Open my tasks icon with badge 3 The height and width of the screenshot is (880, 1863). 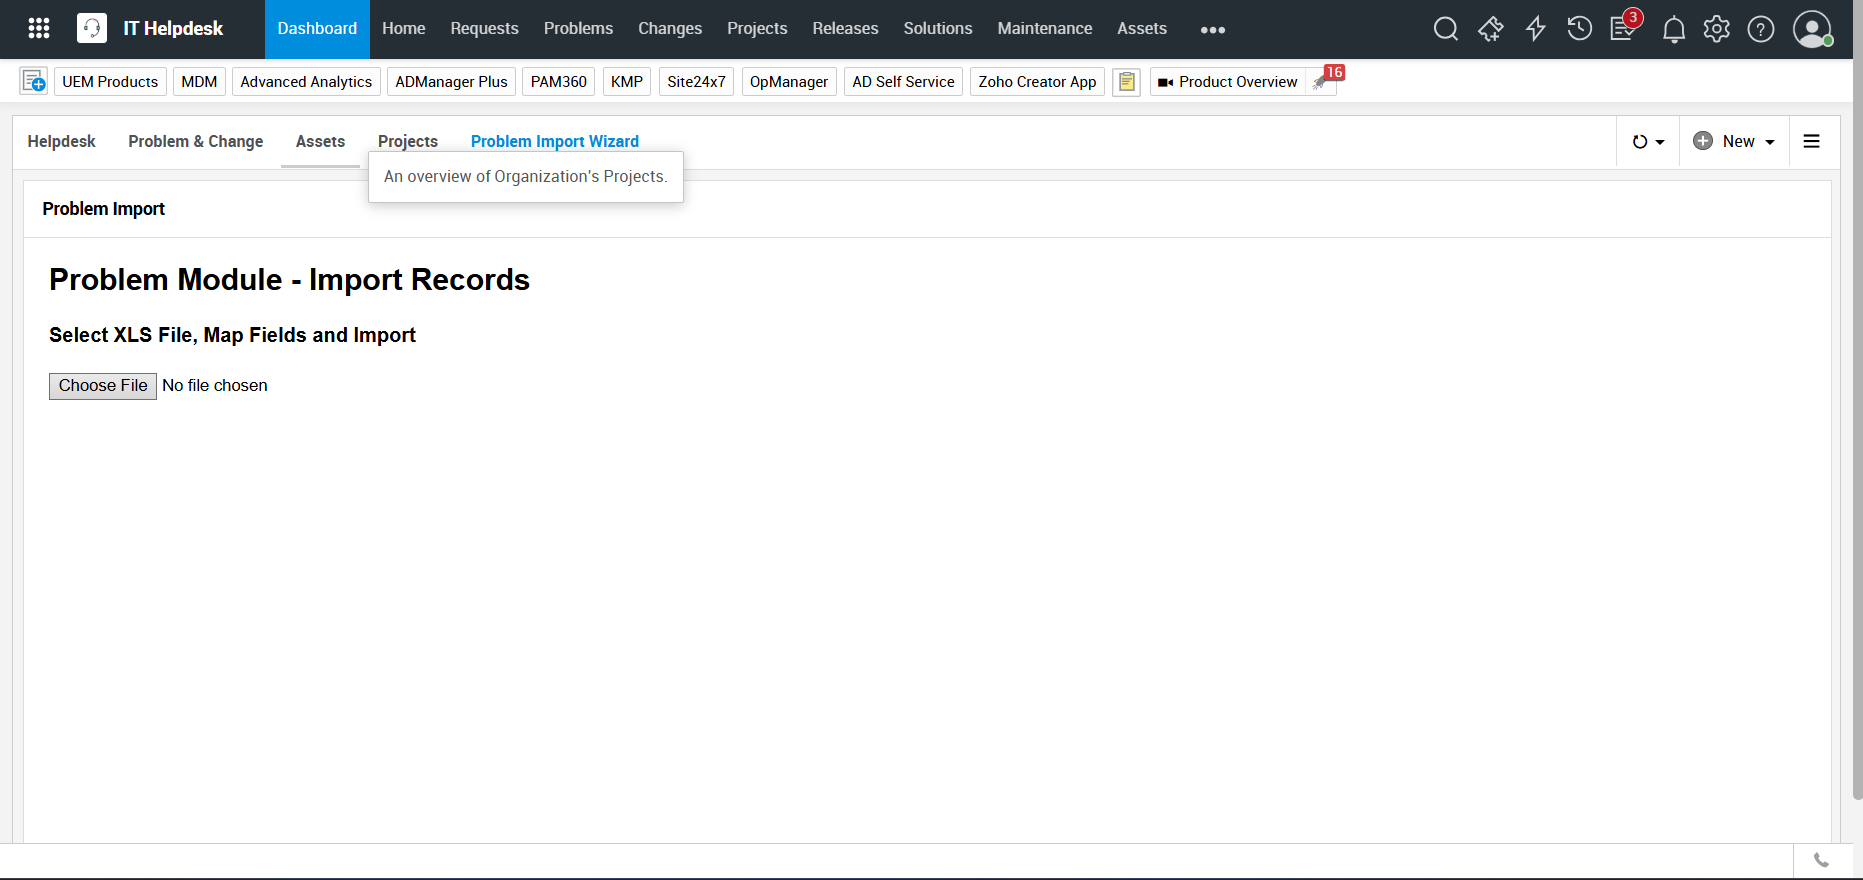pyautogui.click(x=1623, y=29)
